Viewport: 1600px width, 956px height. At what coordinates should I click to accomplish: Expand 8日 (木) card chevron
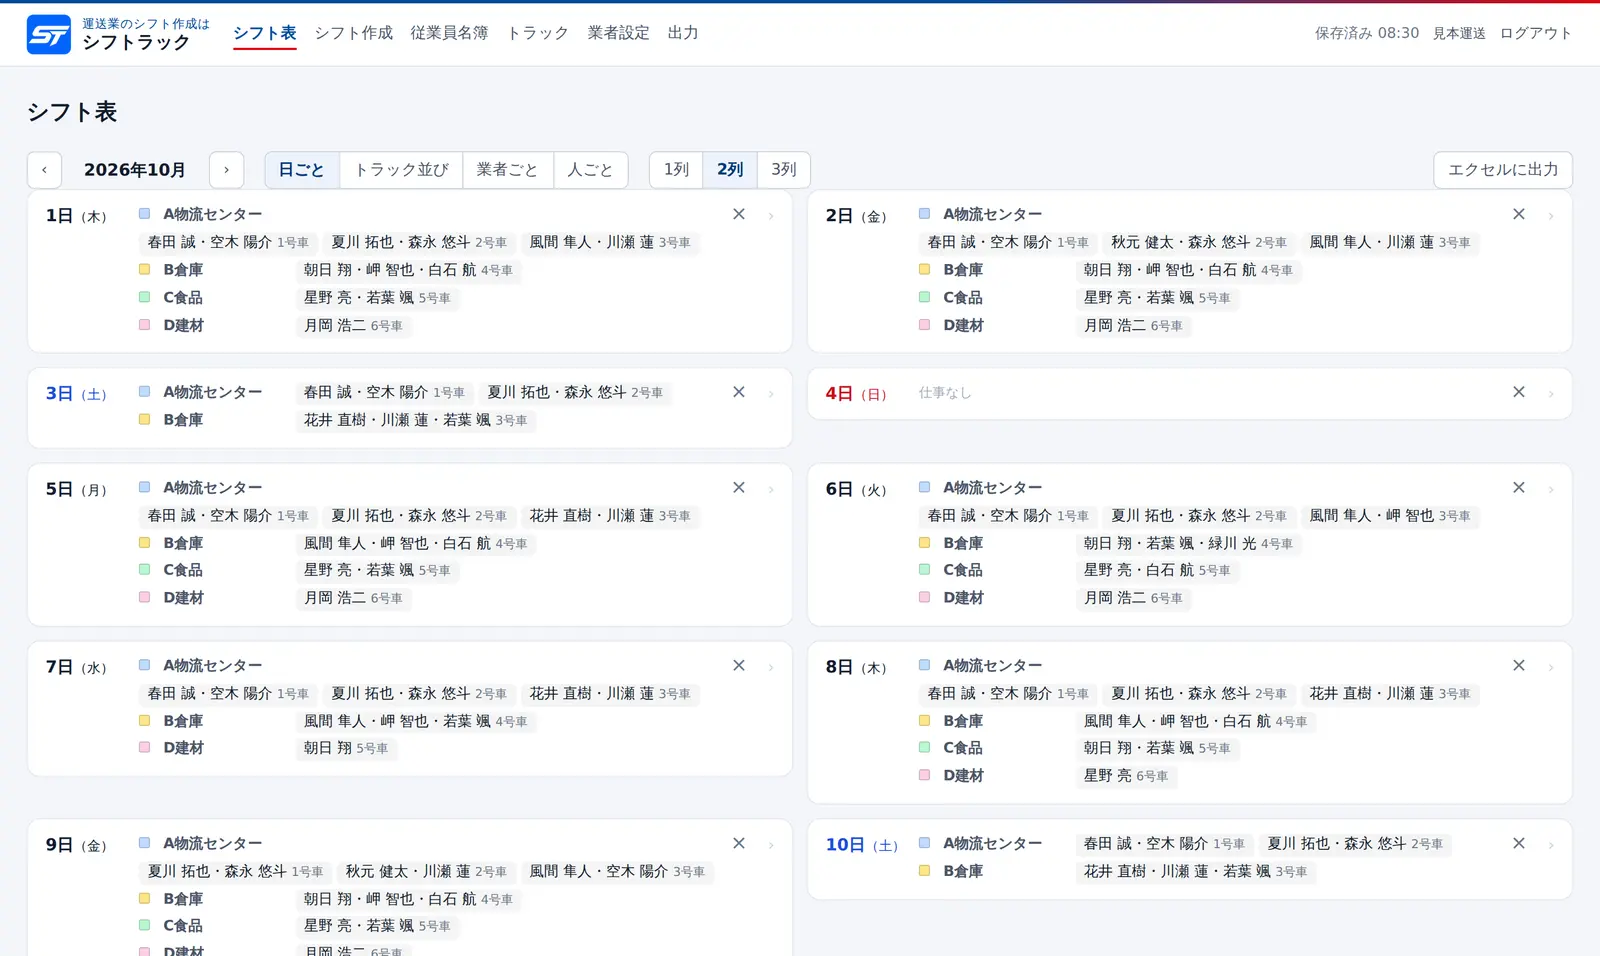pyautogui.click(x=1551, y=667)
